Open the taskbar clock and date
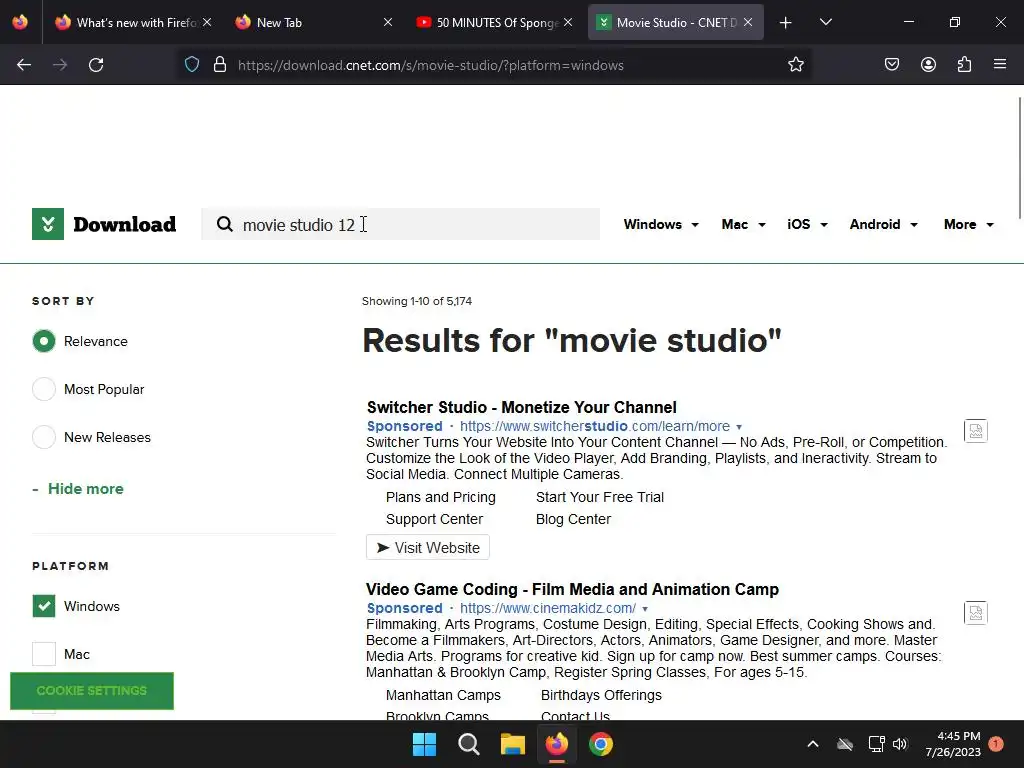 click(953, 744)
